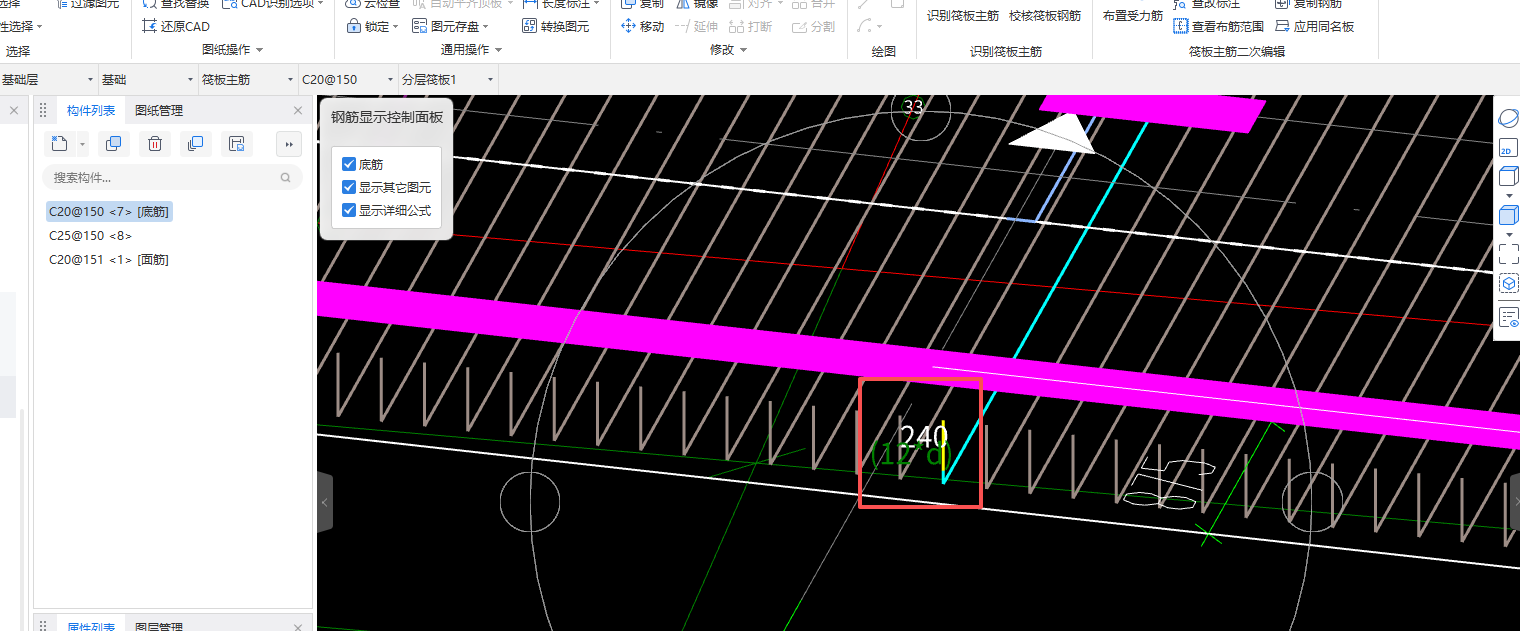Click the display settings list icon

pyautogui.click(x=1508, y=319)
